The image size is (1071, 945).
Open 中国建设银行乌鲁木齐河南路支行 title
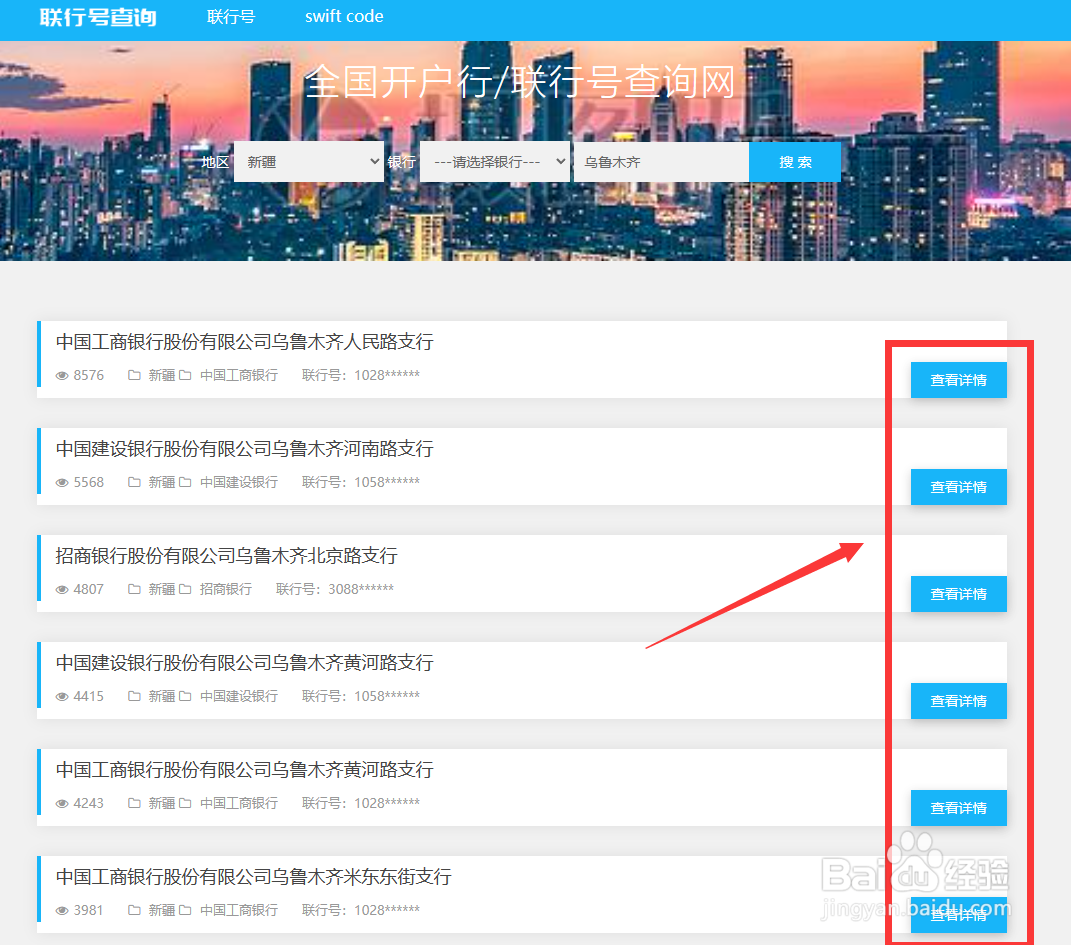tap(245, 449)
